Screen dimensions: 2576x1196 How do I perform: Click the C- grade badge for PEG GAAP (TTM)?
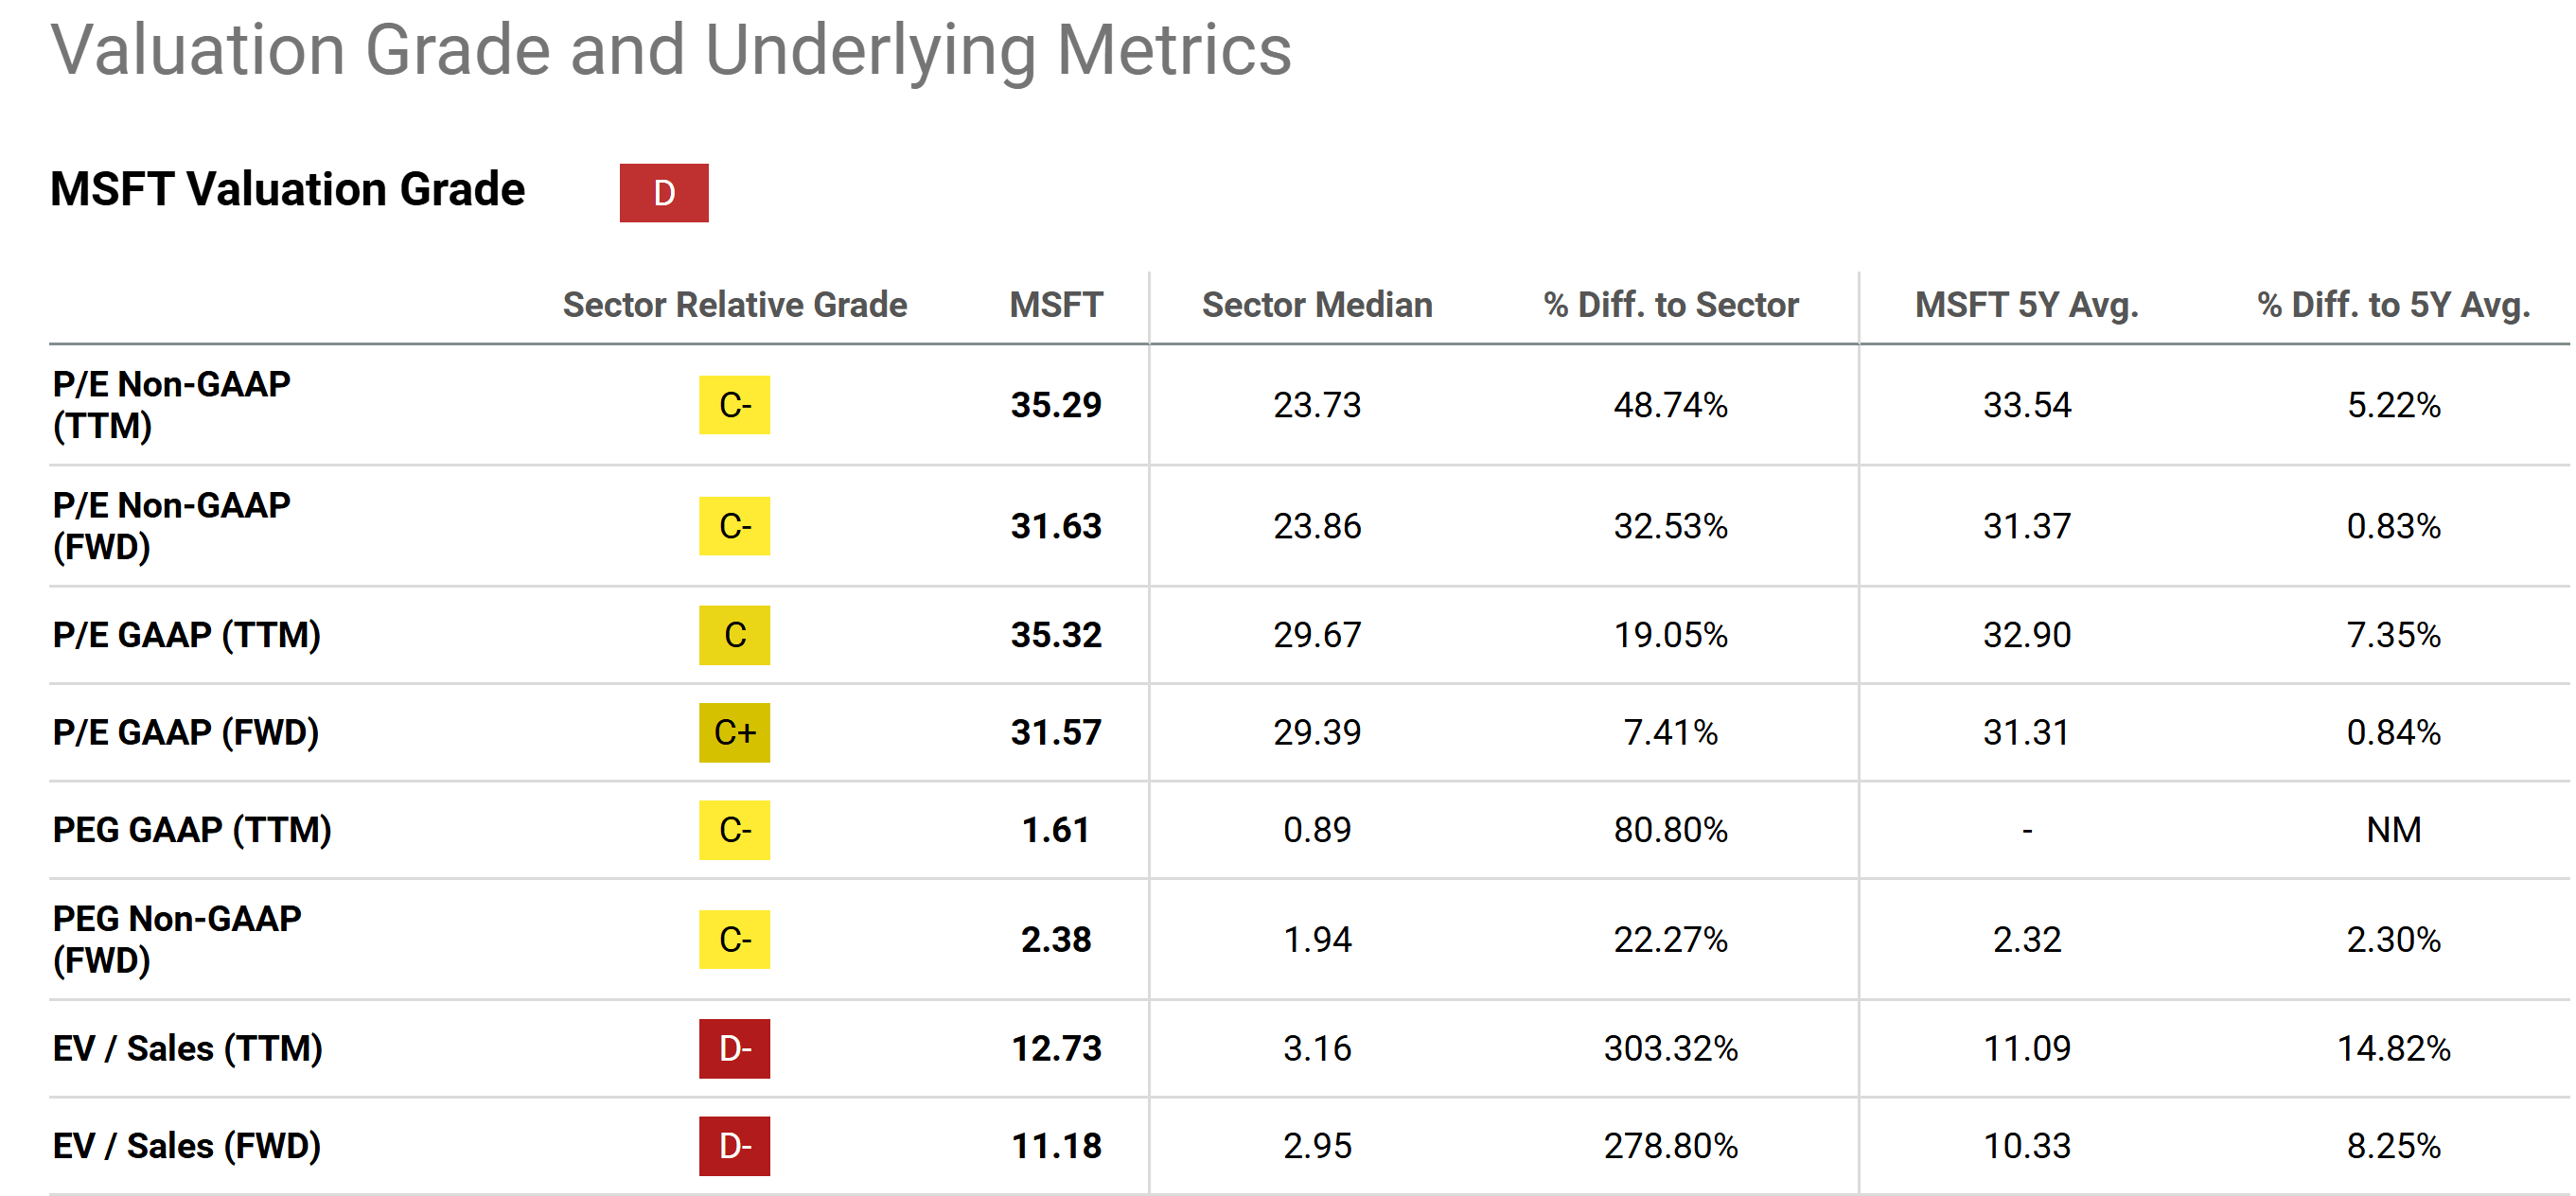point(734,830)
